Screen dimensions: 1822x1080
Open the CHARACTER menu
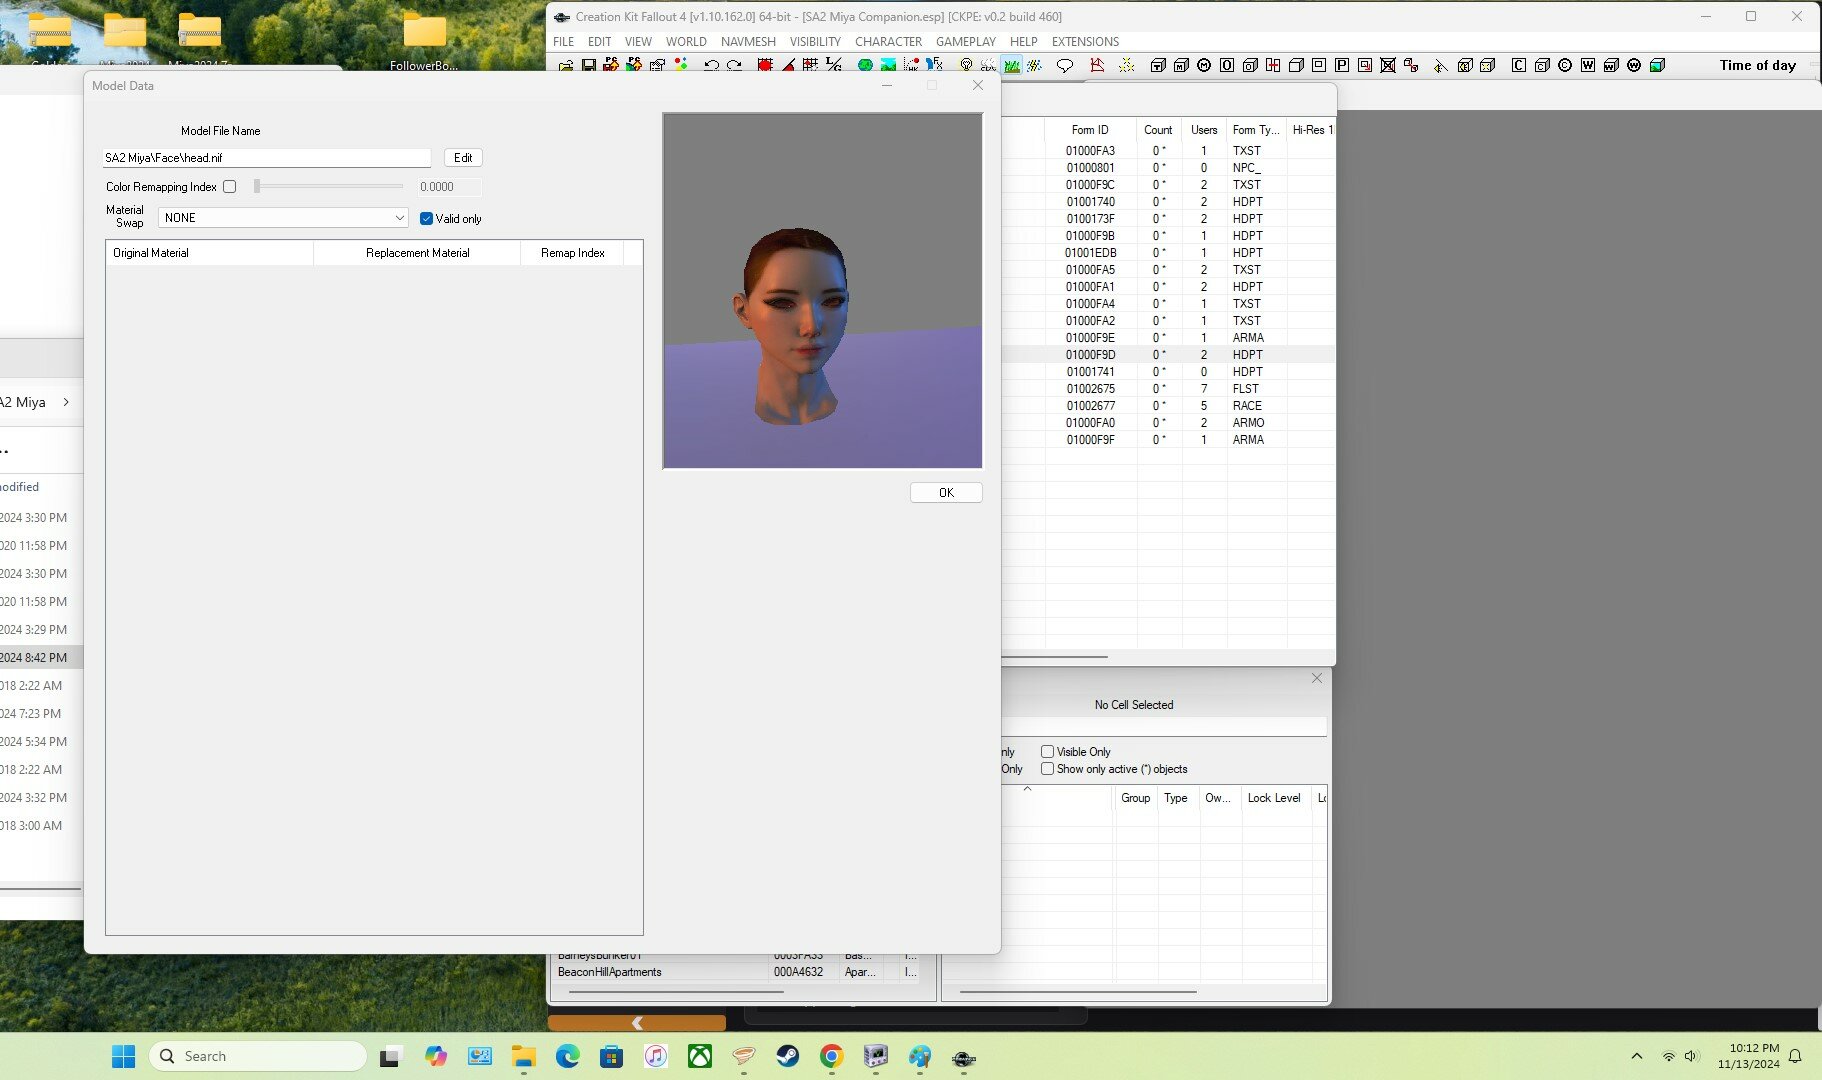[888, 42]
